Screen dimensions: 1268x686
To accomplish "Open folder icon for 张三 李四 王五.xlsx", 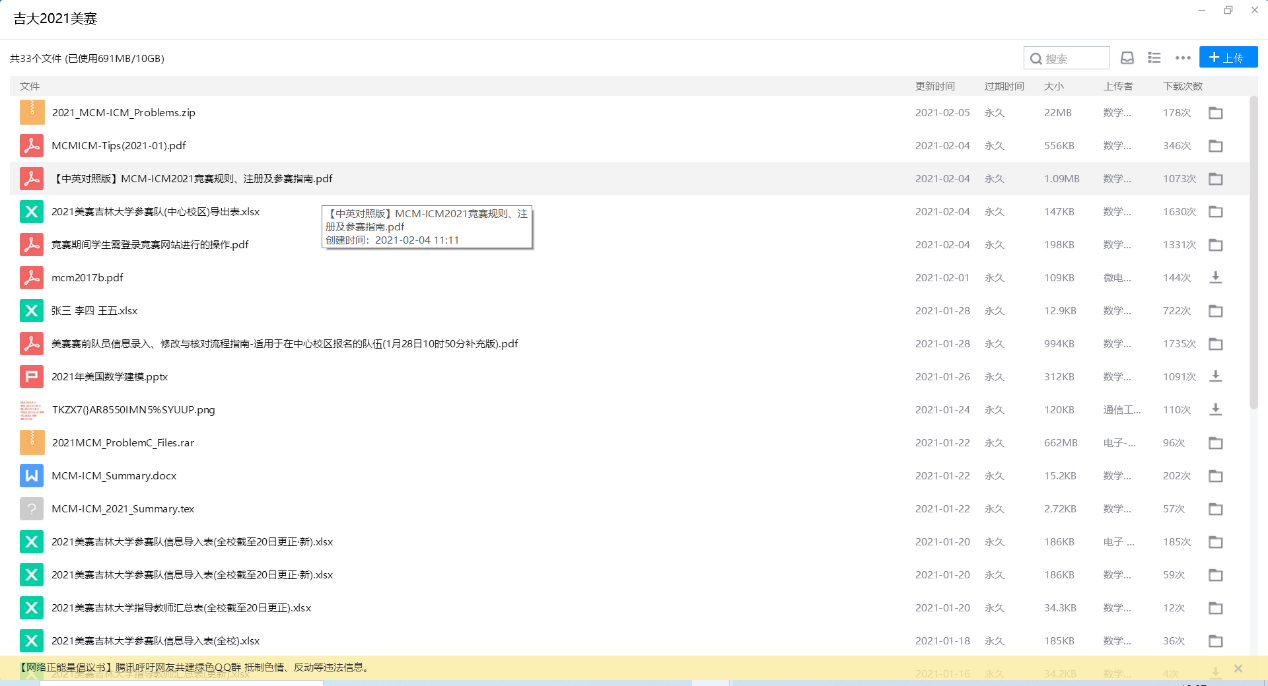I will coord(1216,311).
